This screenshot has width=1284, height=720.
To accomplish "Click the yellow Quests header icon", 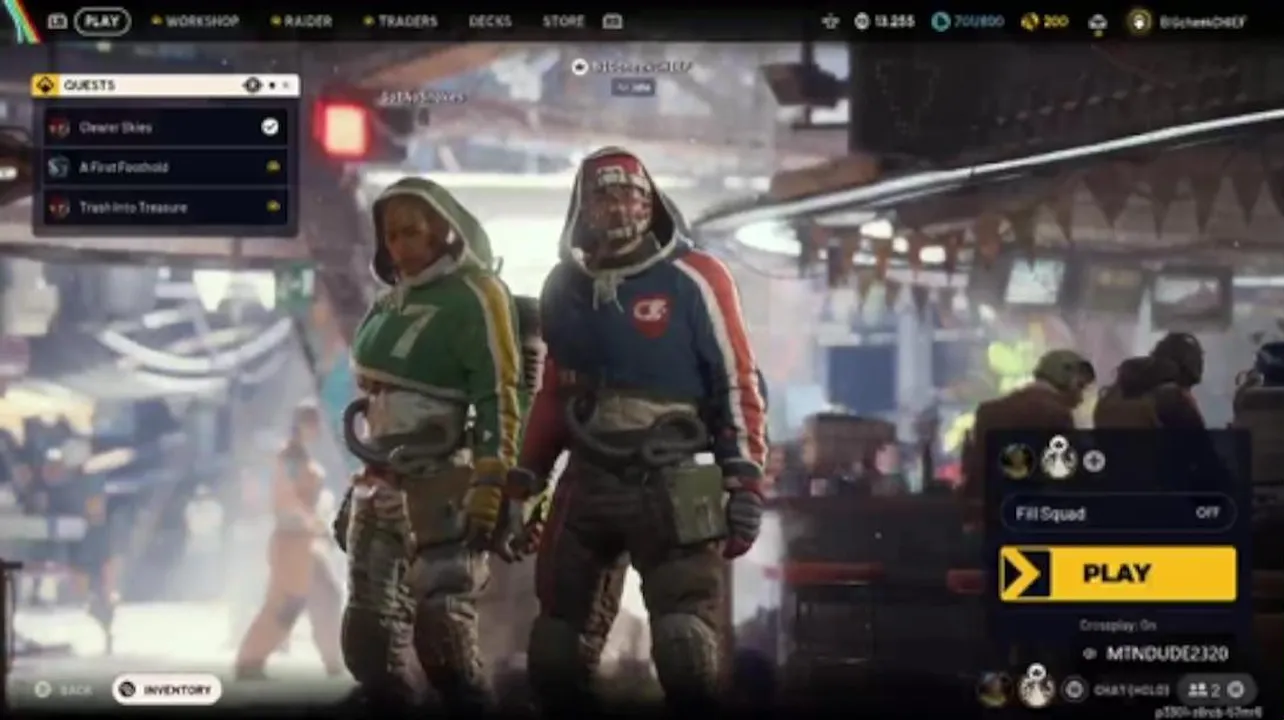I will point(45,85).
